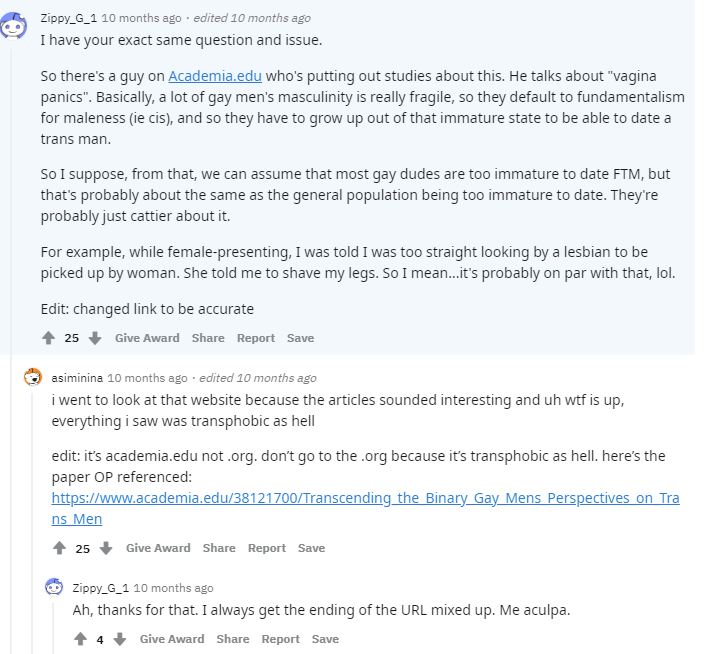Save the 'Me aculpa' reply

tap(325, 639)
